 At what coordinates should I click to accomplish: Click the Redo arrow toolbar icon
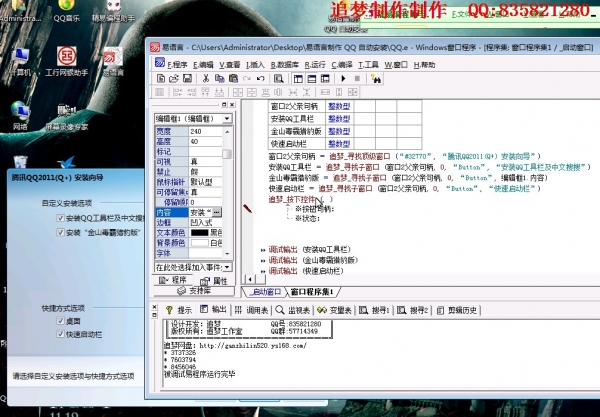coord(247,78)
